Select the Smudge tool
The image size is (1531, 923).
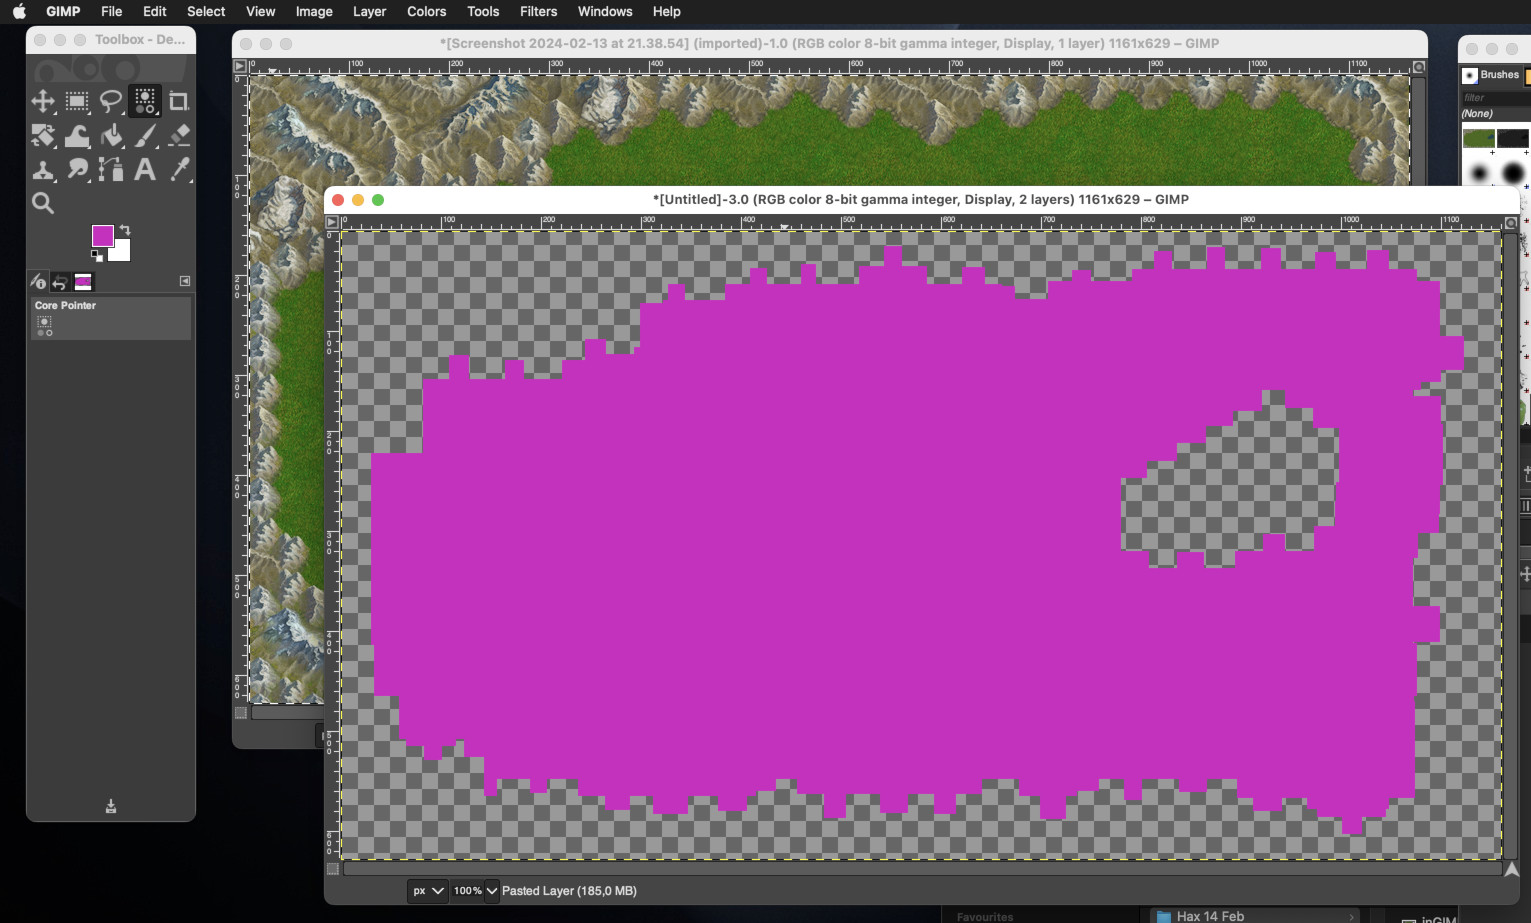pyautogui.click(x=77, y=169)
